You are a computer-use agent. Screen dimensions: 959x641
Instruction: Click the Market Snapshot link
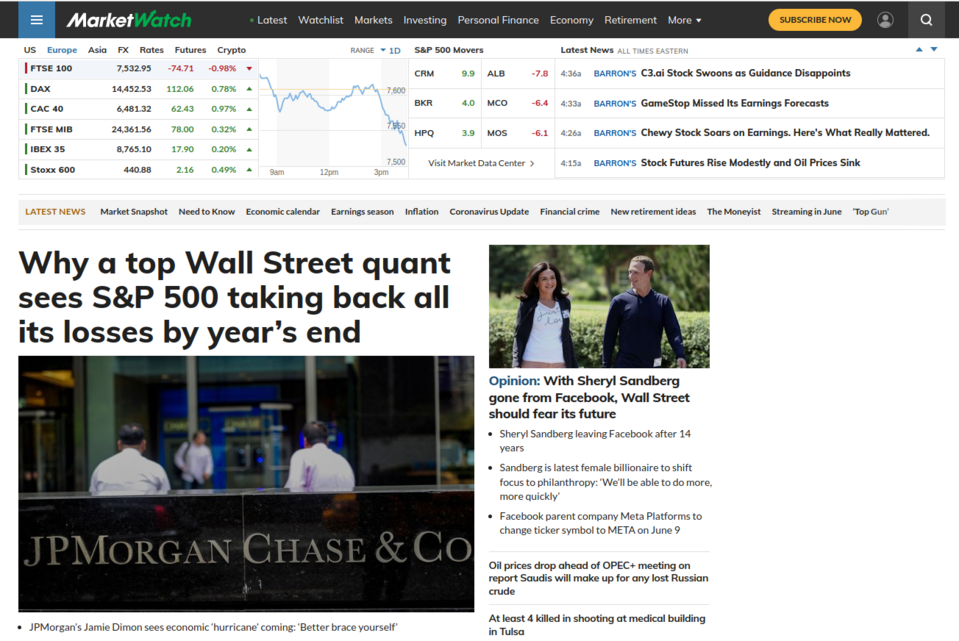[x=133, y=212]
